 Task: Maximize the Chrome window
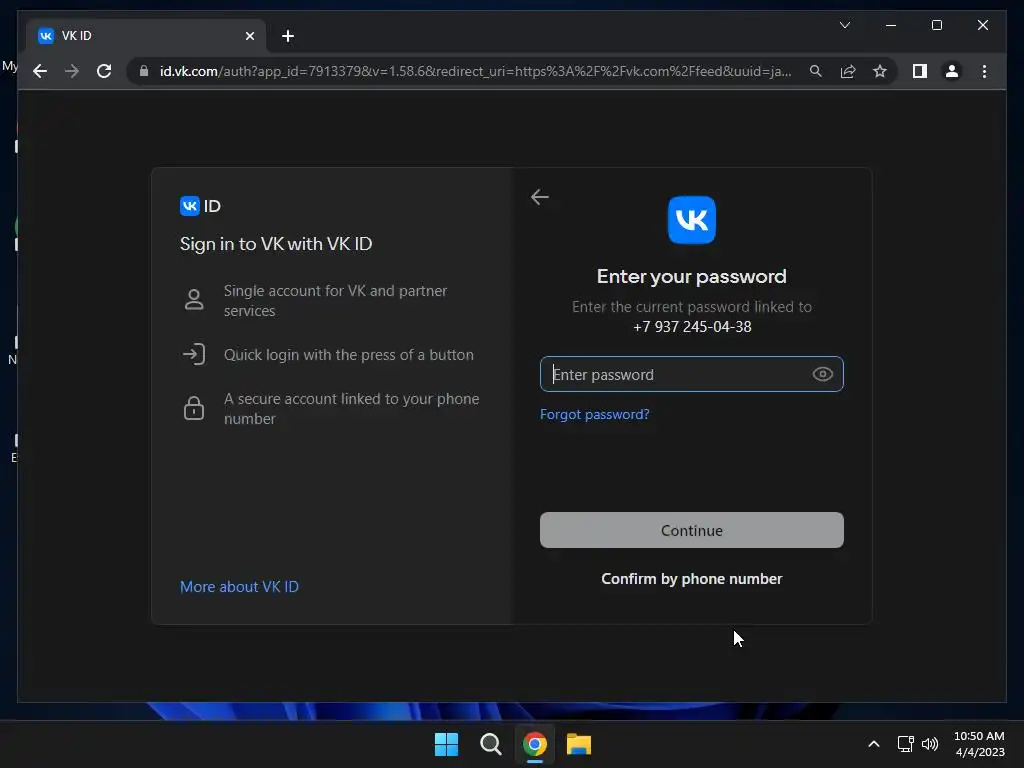[936, 25]
